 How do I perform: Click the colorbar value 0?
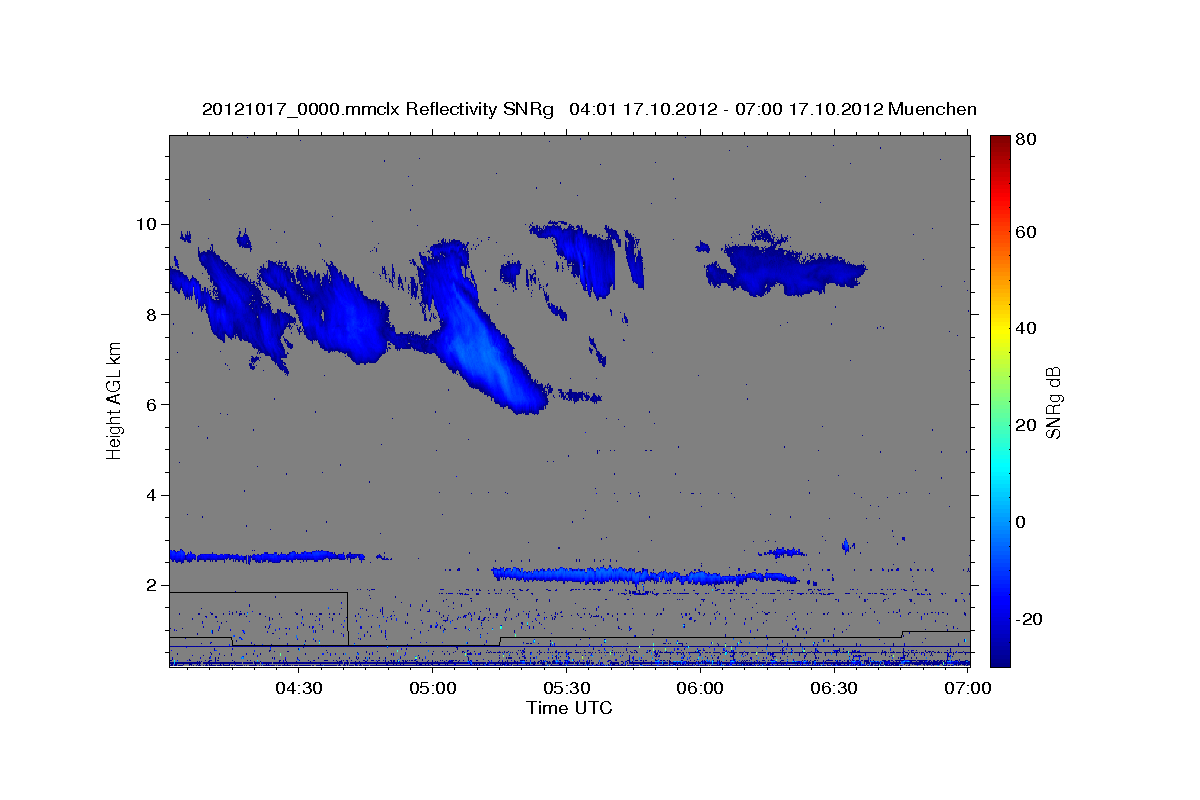(x=1022, y=522)
